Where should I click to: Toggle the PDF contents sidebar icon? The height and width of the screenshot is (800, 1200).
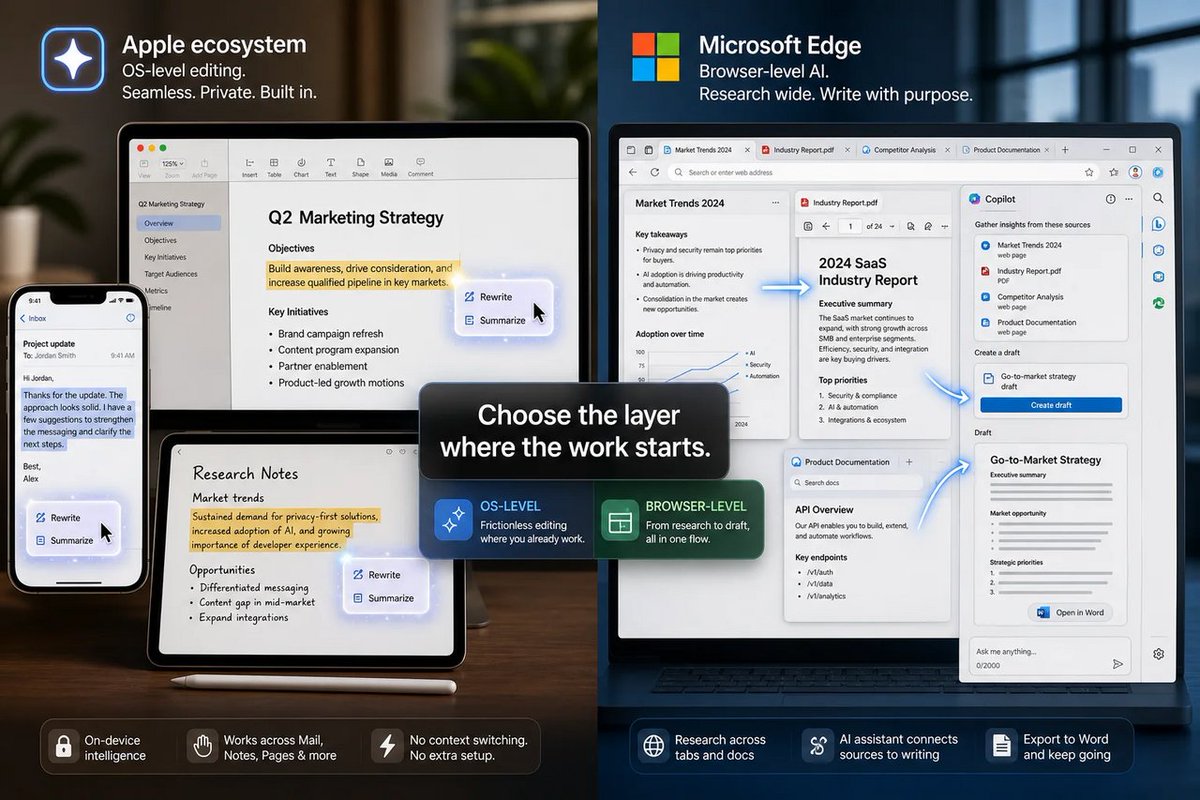(807, 226)
